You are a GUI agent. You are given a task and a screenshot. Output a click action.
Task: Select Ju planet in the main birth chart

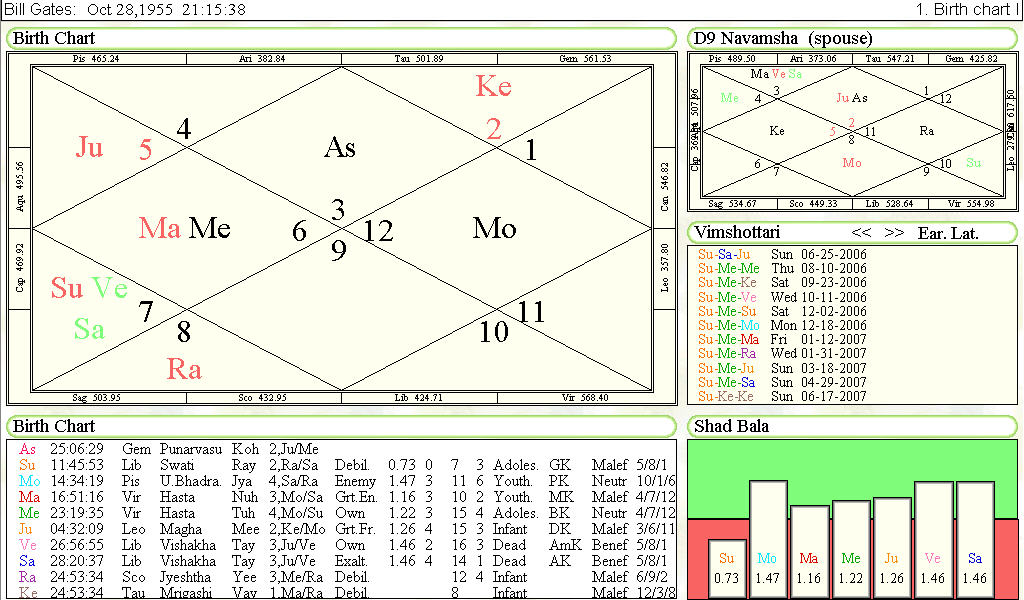(x=89, y=148)
